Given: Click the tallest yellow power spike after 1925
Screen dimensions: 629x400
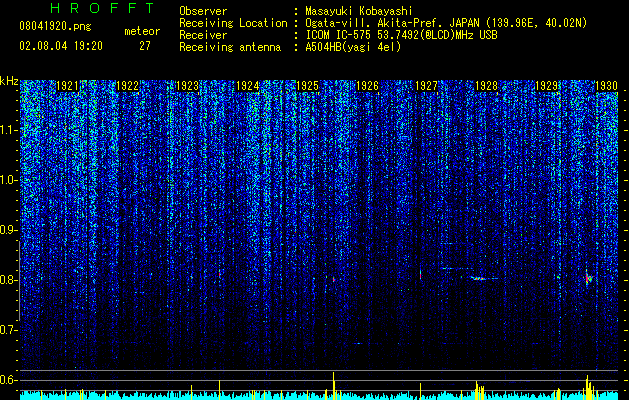Looking at the screenshot, I should click(x=334, y=385).
